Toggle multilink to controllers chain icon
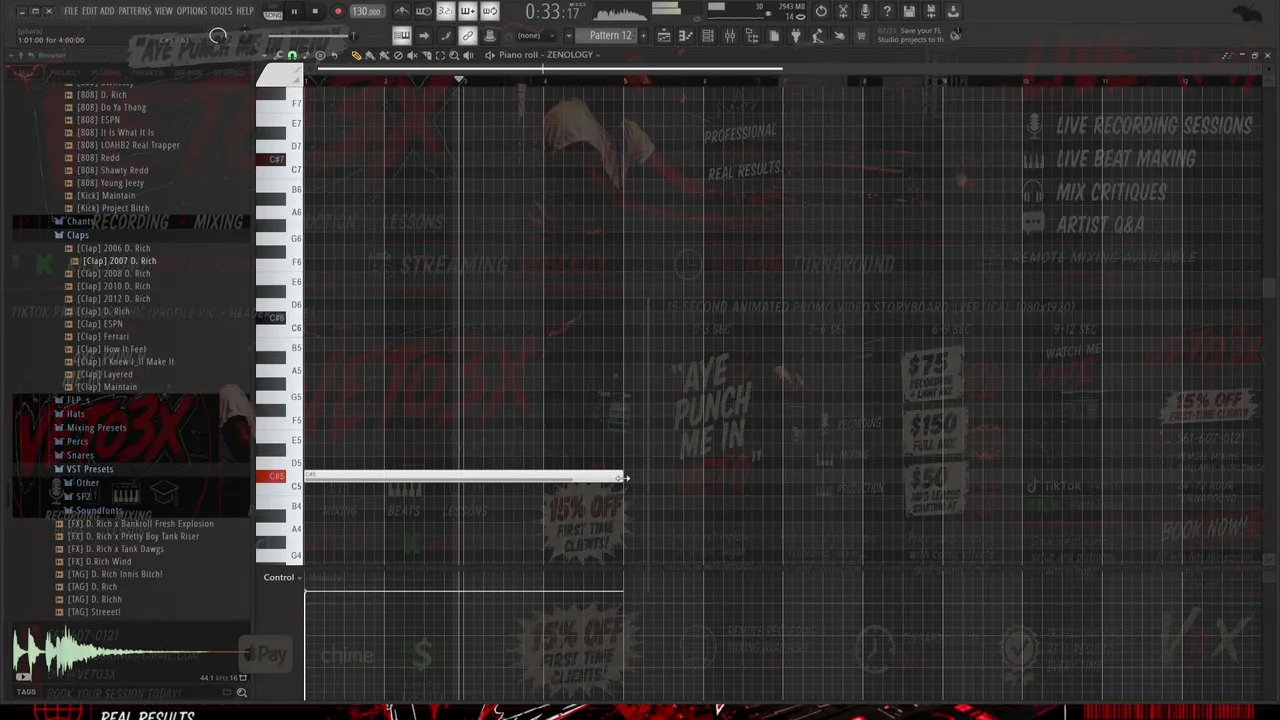 tap(468, 36)
